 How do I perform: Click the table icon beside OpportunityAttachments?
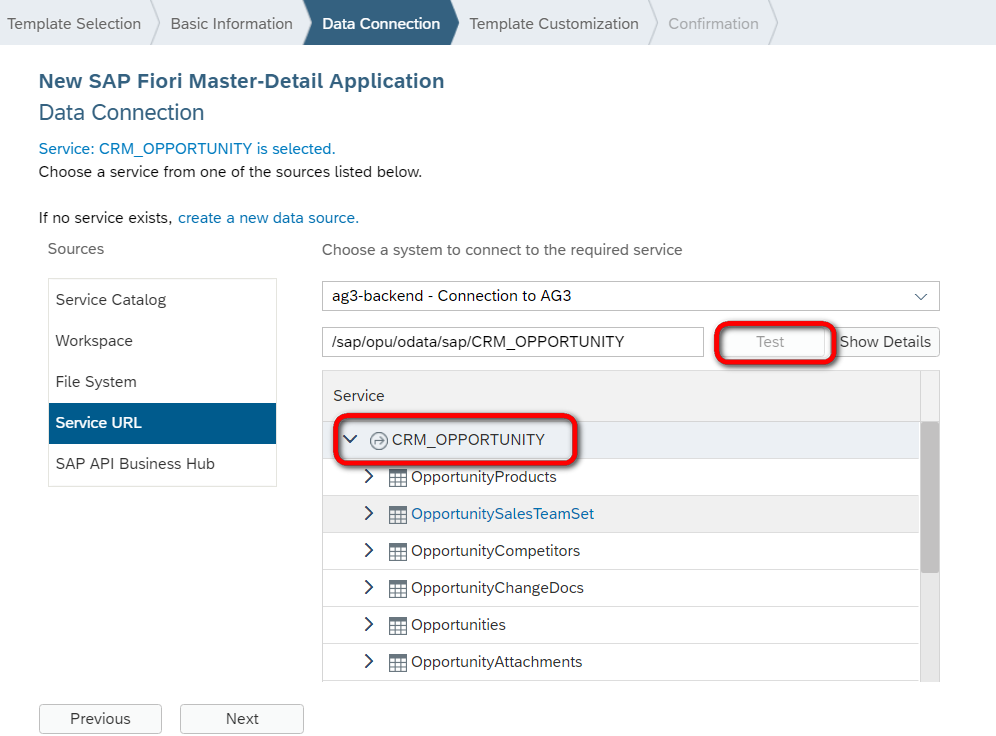[x=398, y=662]
